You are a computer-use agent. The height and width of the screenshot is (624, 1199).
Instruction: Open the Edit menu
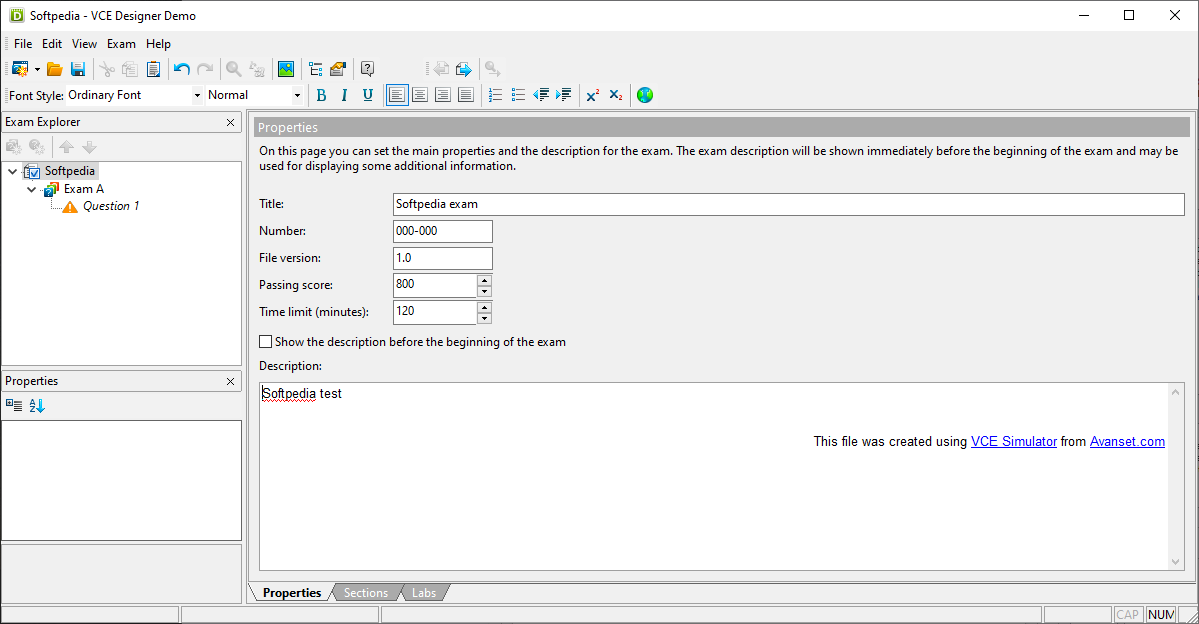(x=52, y=44)
